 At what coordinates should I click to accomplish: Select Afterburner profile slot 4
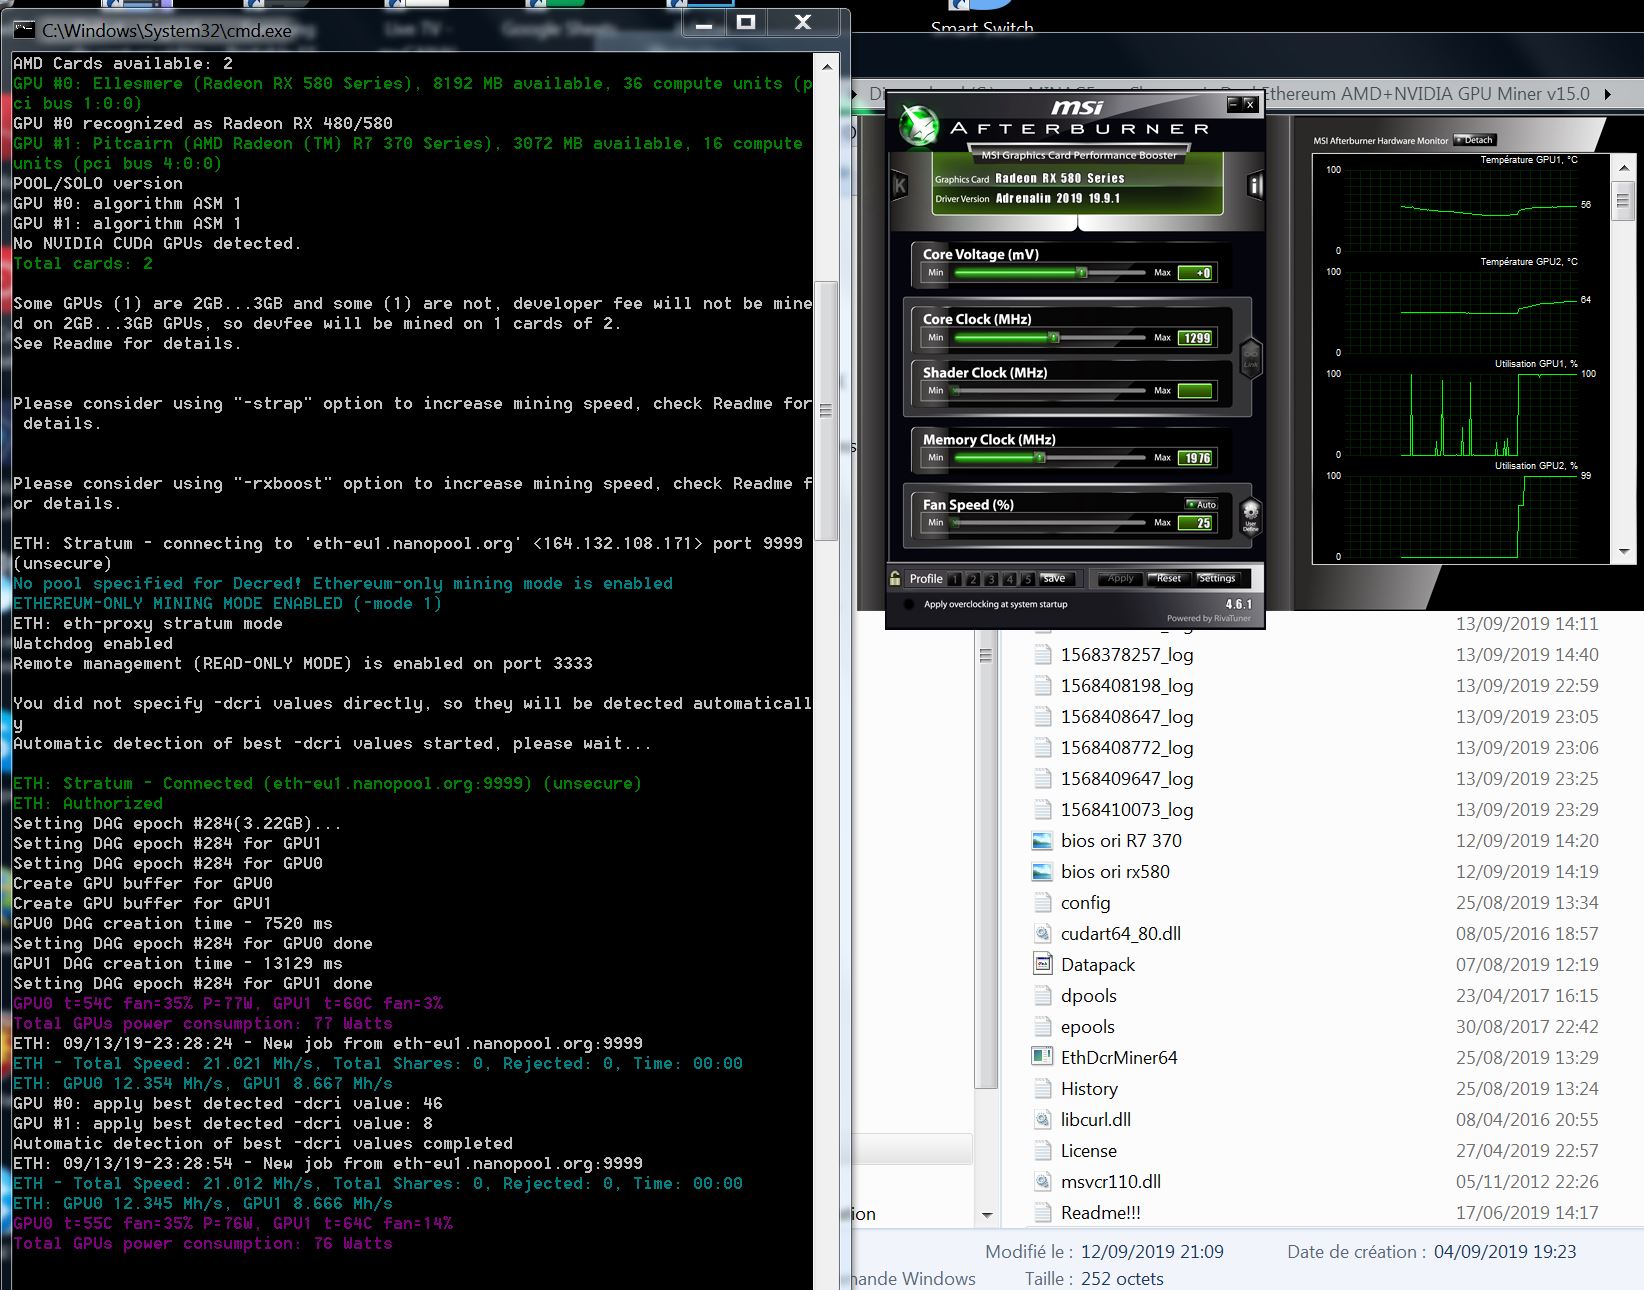[x=1009, y=579]
